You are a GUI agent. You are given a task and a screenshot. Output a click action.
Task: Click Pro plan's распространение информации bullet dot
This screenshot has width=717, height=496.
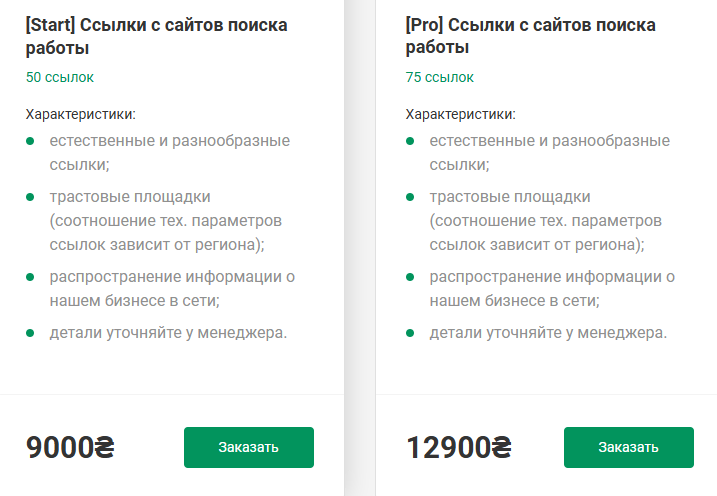point(411,277)
